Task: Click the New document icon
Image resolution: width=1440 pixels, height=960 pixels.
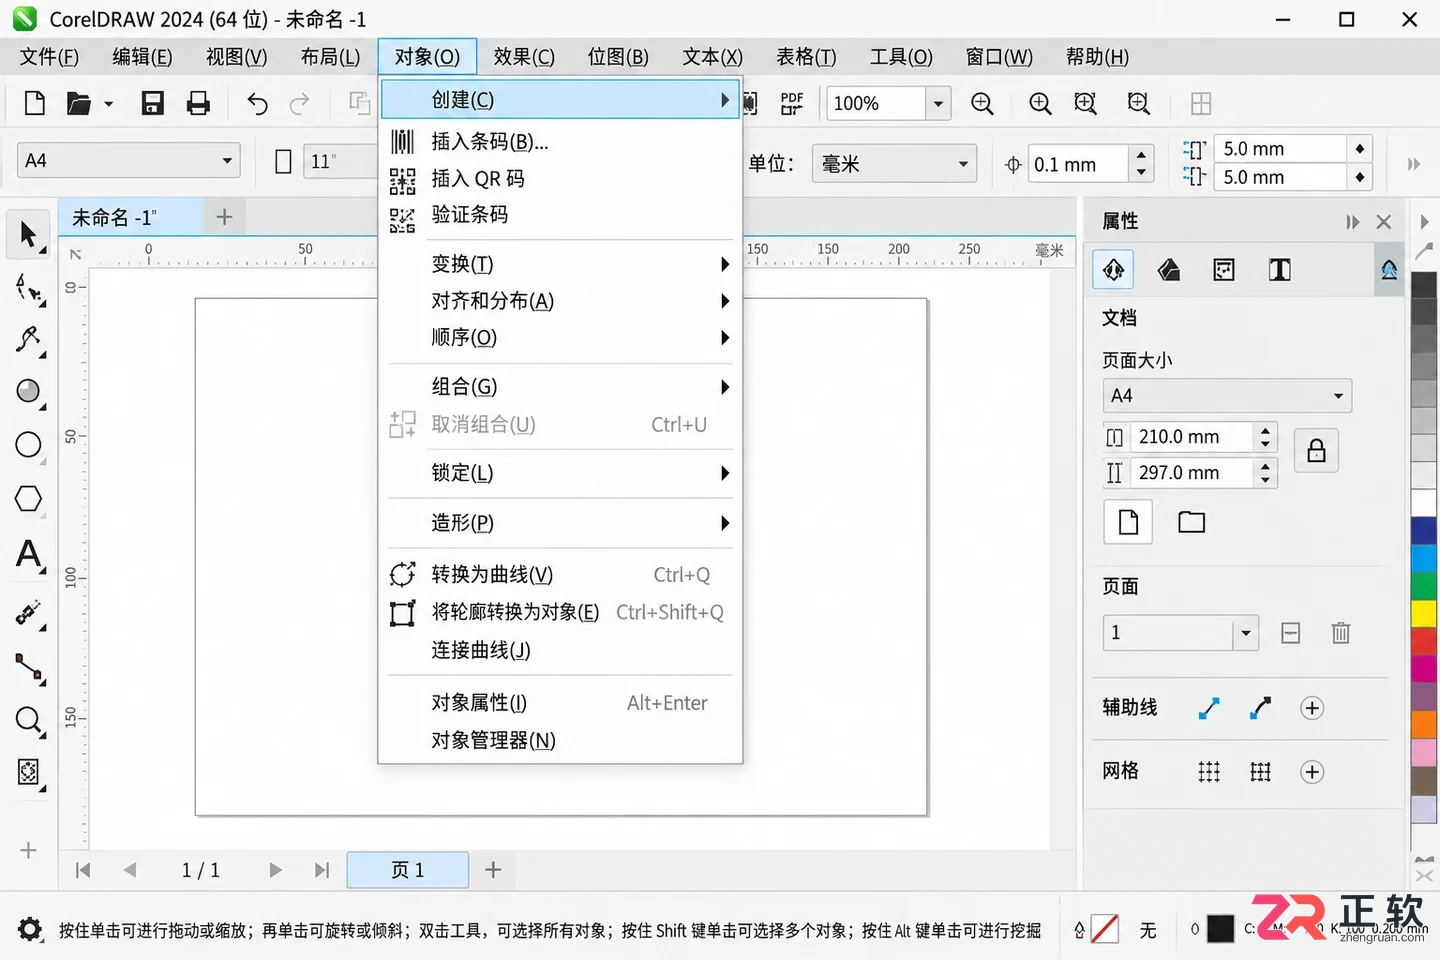Action: 34,103
